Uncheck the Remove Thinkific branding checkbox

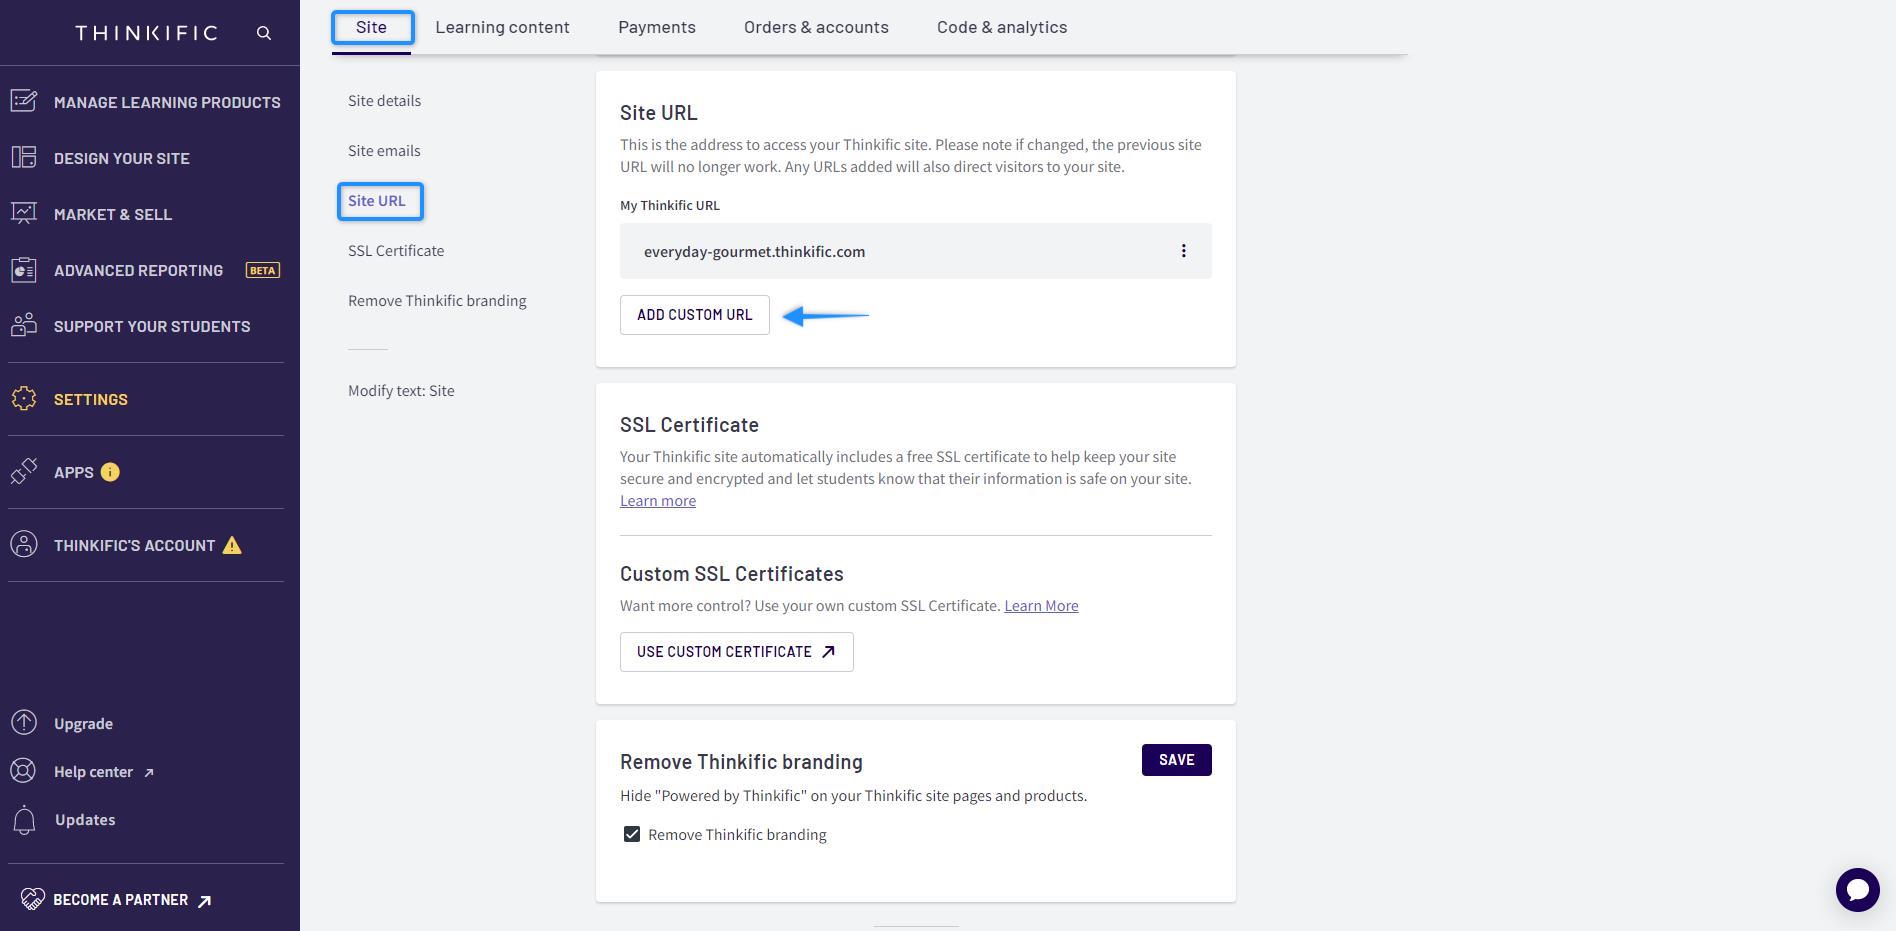[631, 833]
